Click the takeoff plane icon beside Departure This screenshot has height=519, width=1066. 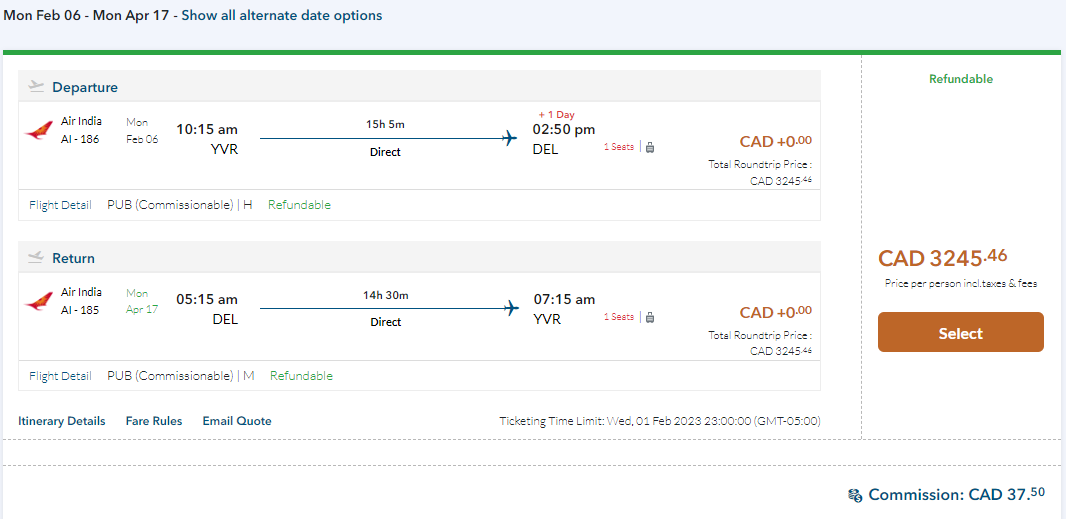coord(37,87)
